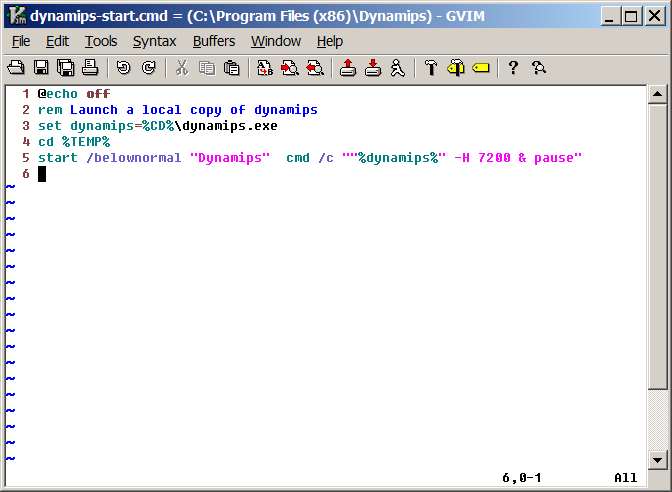Click the word 'Launch' on line 2
The image size is (672, 492).
click(x=94, y=110)
